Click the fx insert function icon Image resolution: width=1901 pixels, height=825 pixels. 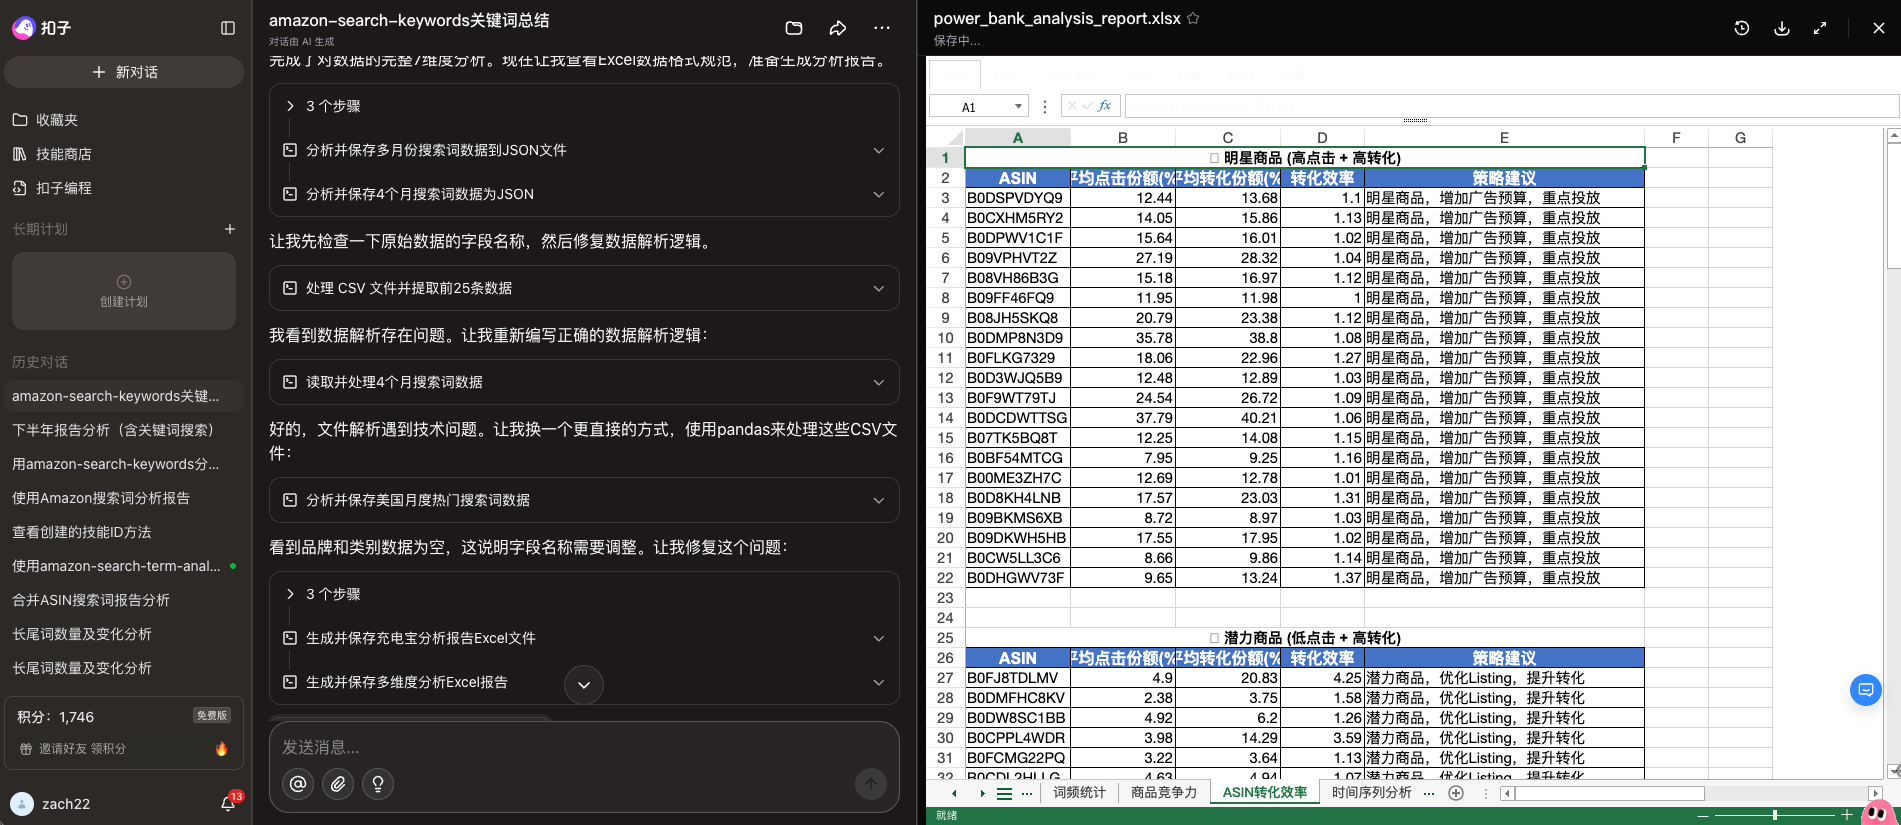click(x=1104, y=106)
